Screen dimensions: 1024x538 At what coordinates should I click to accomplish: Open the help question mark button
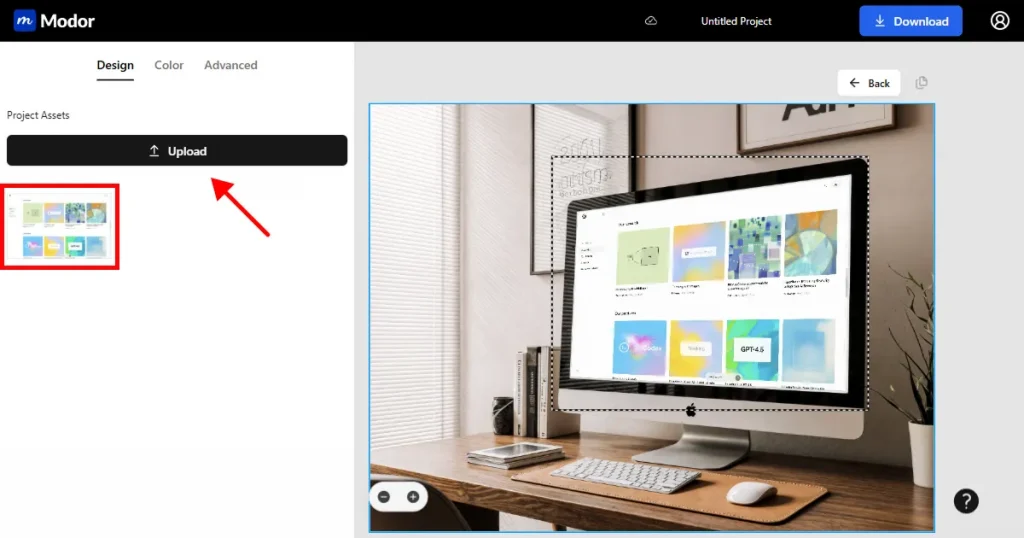pyautogui.click(x=966, y=501)
